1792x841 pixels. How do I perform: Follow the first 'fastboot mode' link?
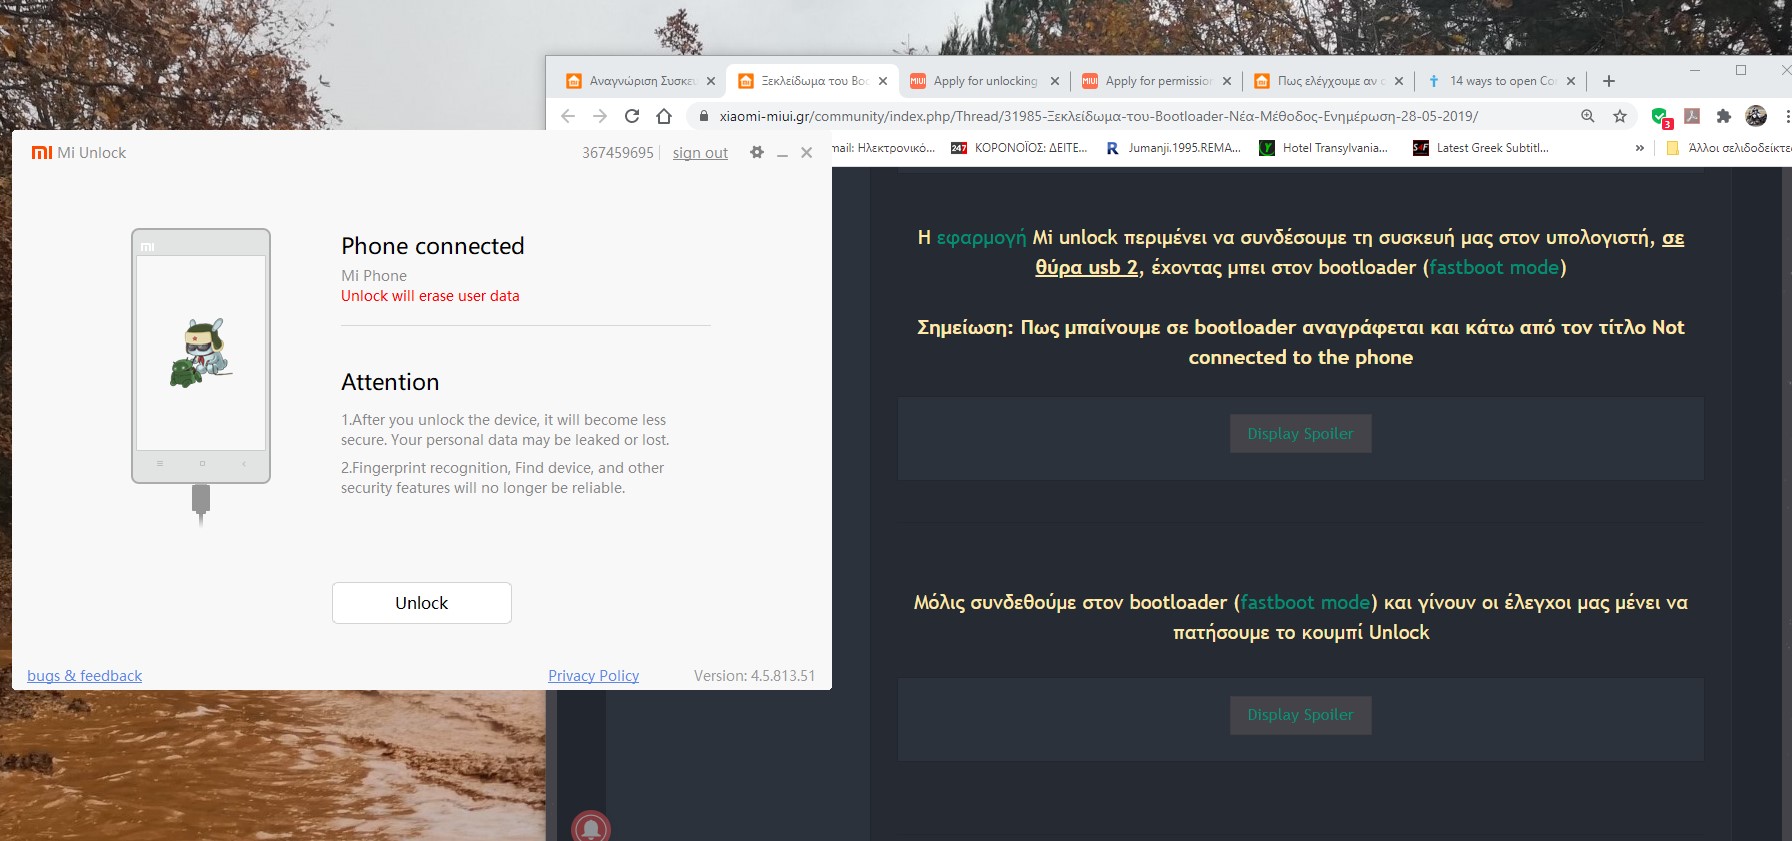pyautogui.click(x=1494, y=268)
